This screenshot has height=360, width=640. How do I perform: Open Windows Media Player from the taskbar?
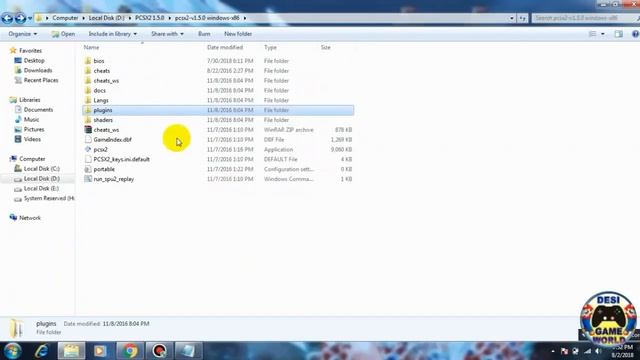click(x=100, y=351)
